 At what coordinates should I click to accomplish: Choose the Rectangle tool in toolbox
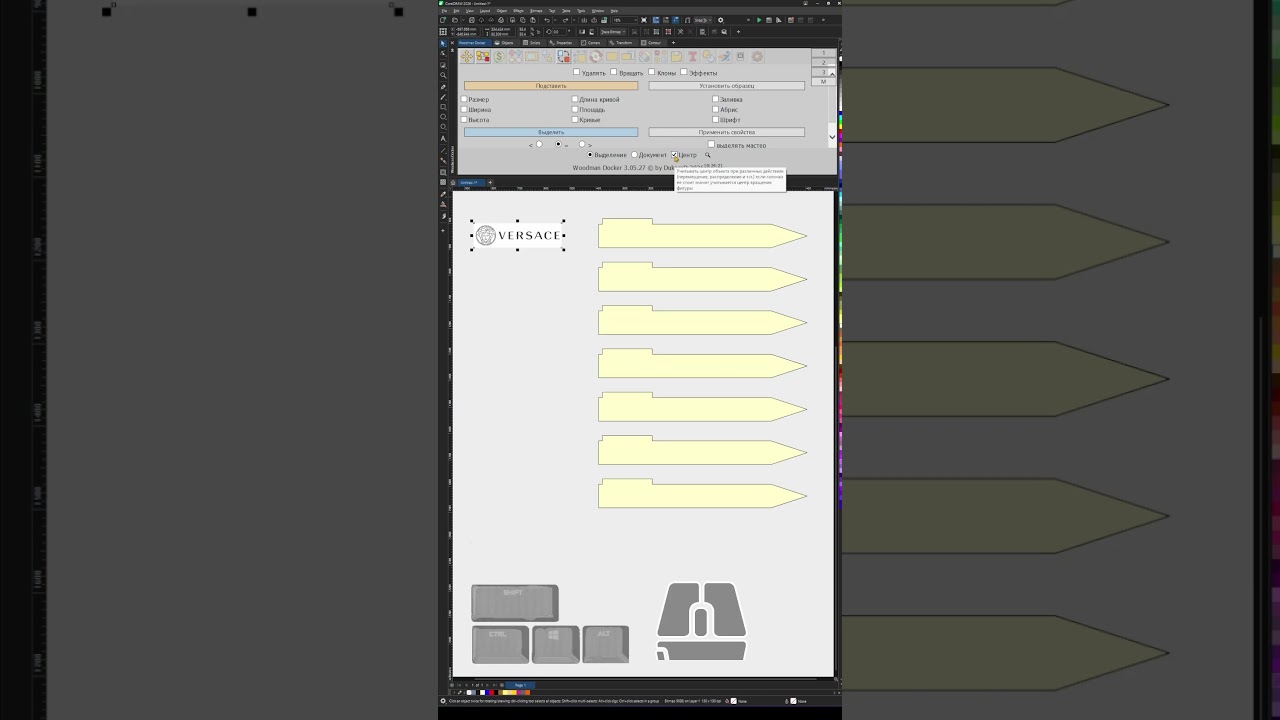[443, 107]
